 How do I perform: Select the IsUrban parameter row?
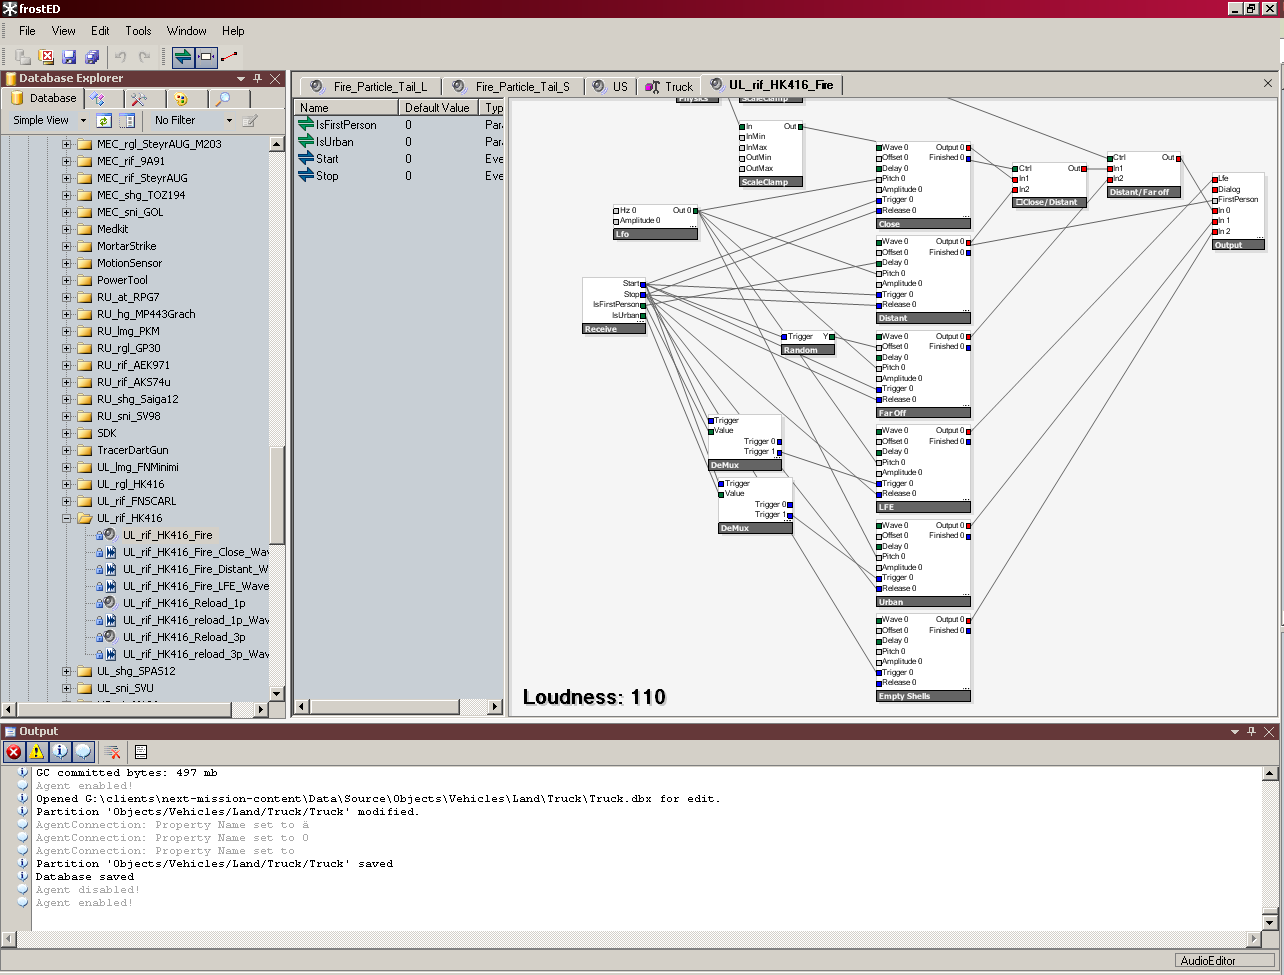[335, 142]
